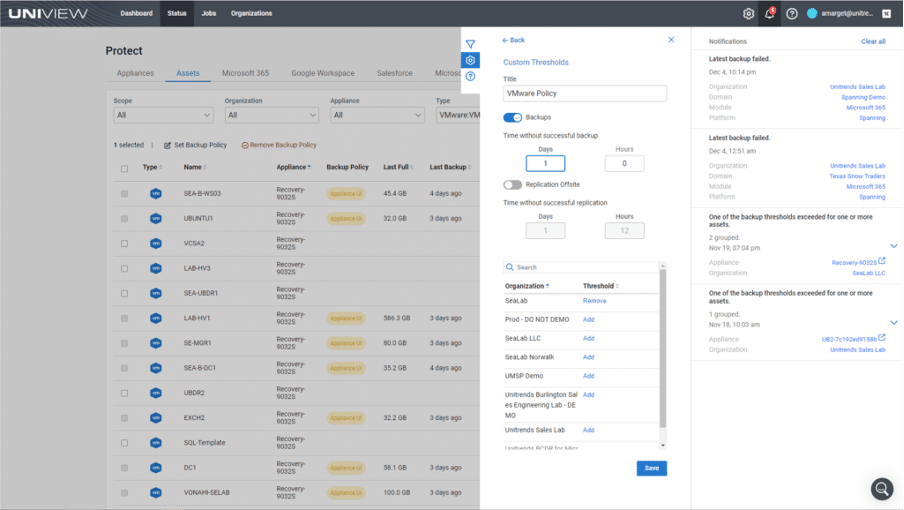Viewport: 904px width, 510px height.
Task: Open the Scope dropdown
Action: pyautogui.click(x=163, y=115)
